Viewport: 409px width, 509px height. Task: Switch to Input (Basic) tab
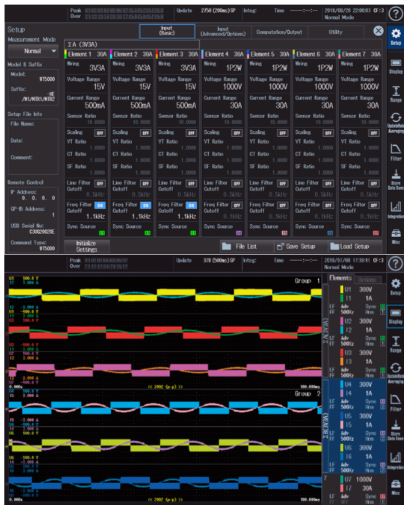(x=167, y=31)
